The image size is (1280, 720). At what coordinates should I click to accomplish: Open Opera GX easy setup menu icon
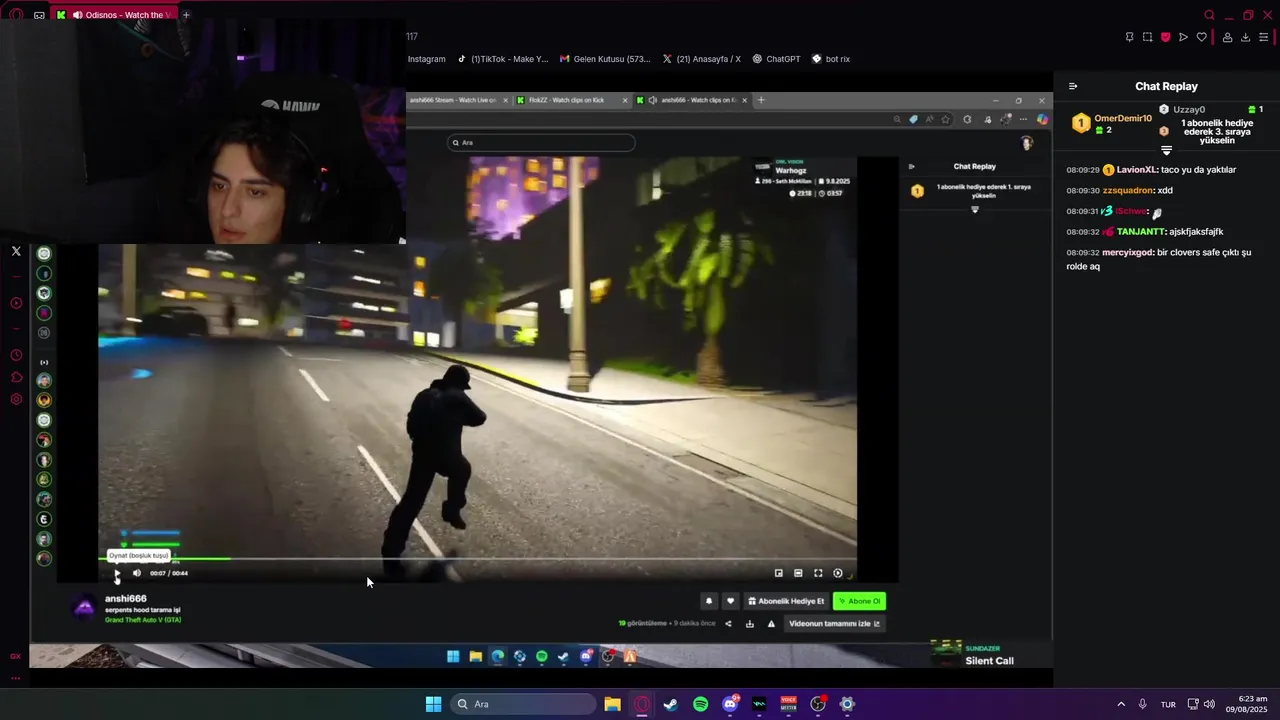pyautogui.click(x=1264, y=37)
